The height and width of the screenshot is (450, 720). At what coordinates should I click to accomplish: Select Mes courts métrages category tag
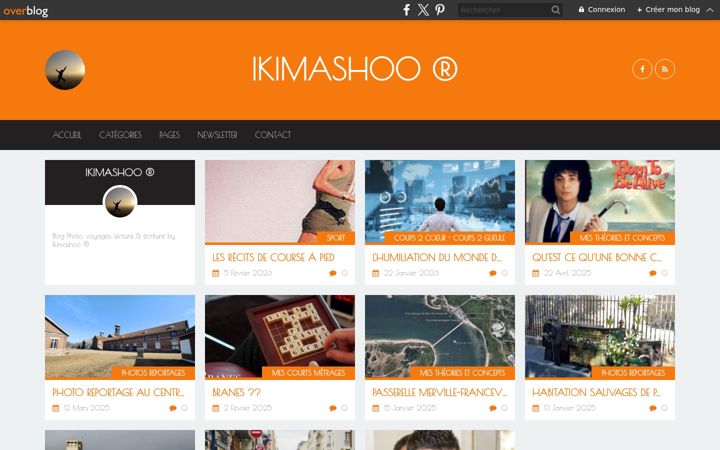[308, 373]
